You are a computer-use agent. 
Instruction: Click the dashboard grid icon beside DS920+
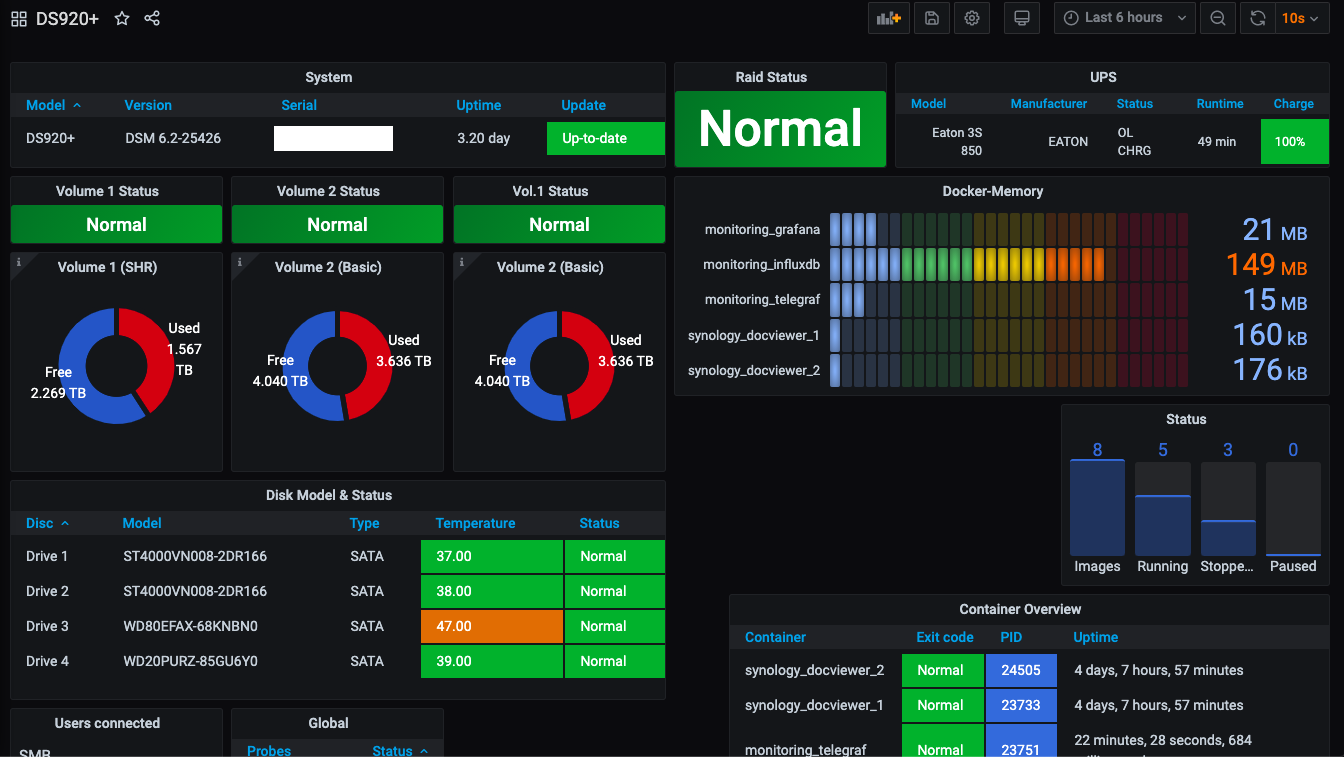click(19, 18)
